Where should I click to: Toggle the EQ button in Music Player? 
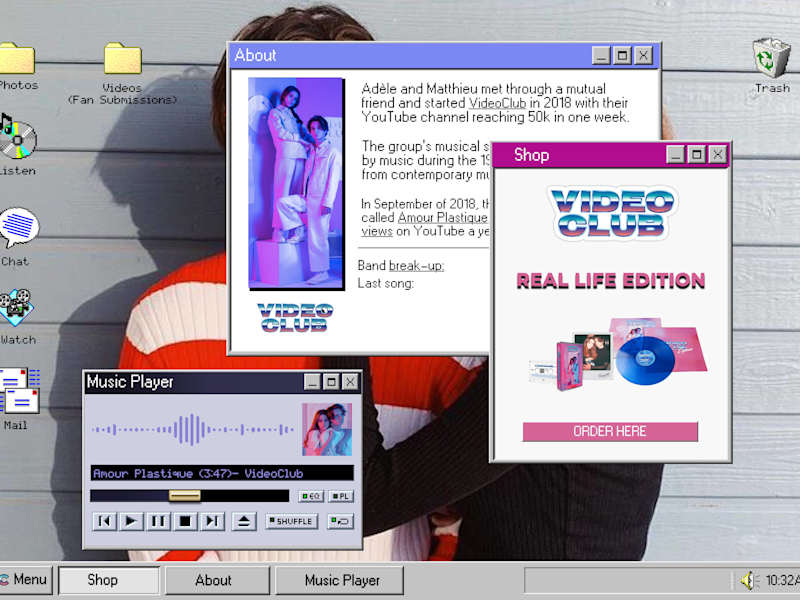311,496
